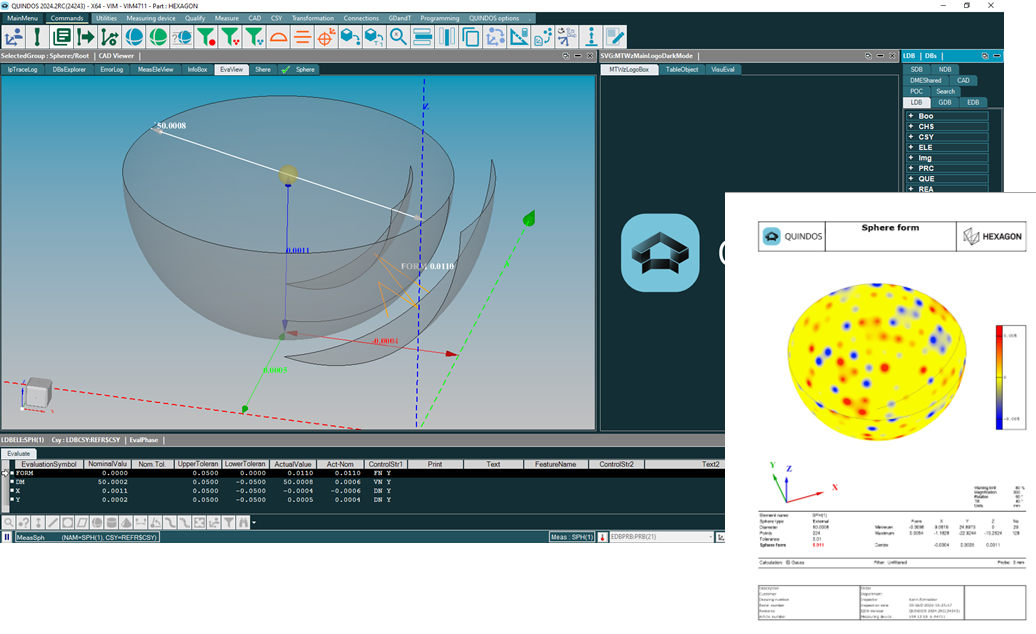Expand the CHS node in LDB tree
The image size is (1036, 634).
click(910, 126)
